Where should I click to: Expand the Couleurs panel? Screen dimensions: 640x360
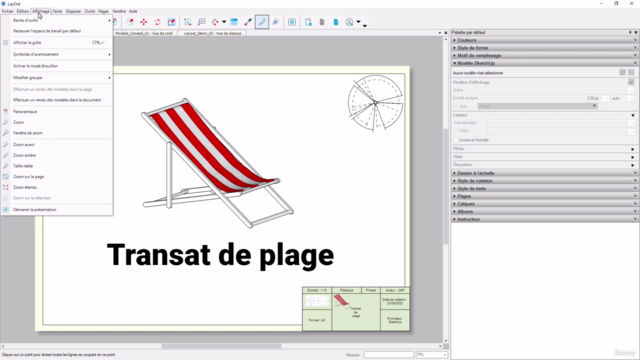455,40
